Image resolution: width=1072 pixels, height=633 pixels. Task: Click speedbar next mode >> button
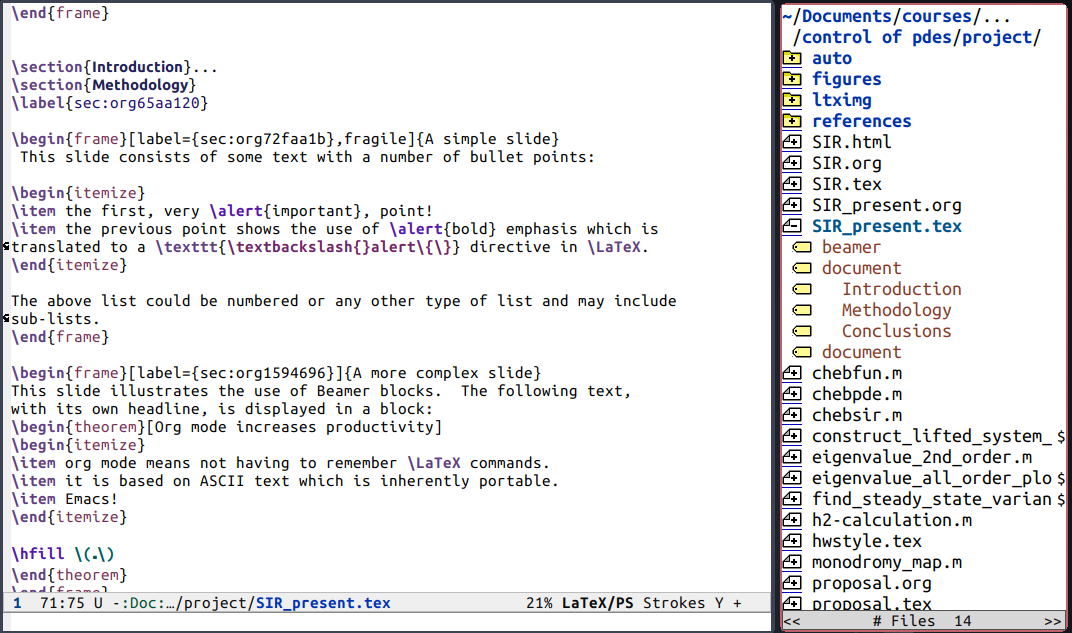click(x=1053, y=621)
